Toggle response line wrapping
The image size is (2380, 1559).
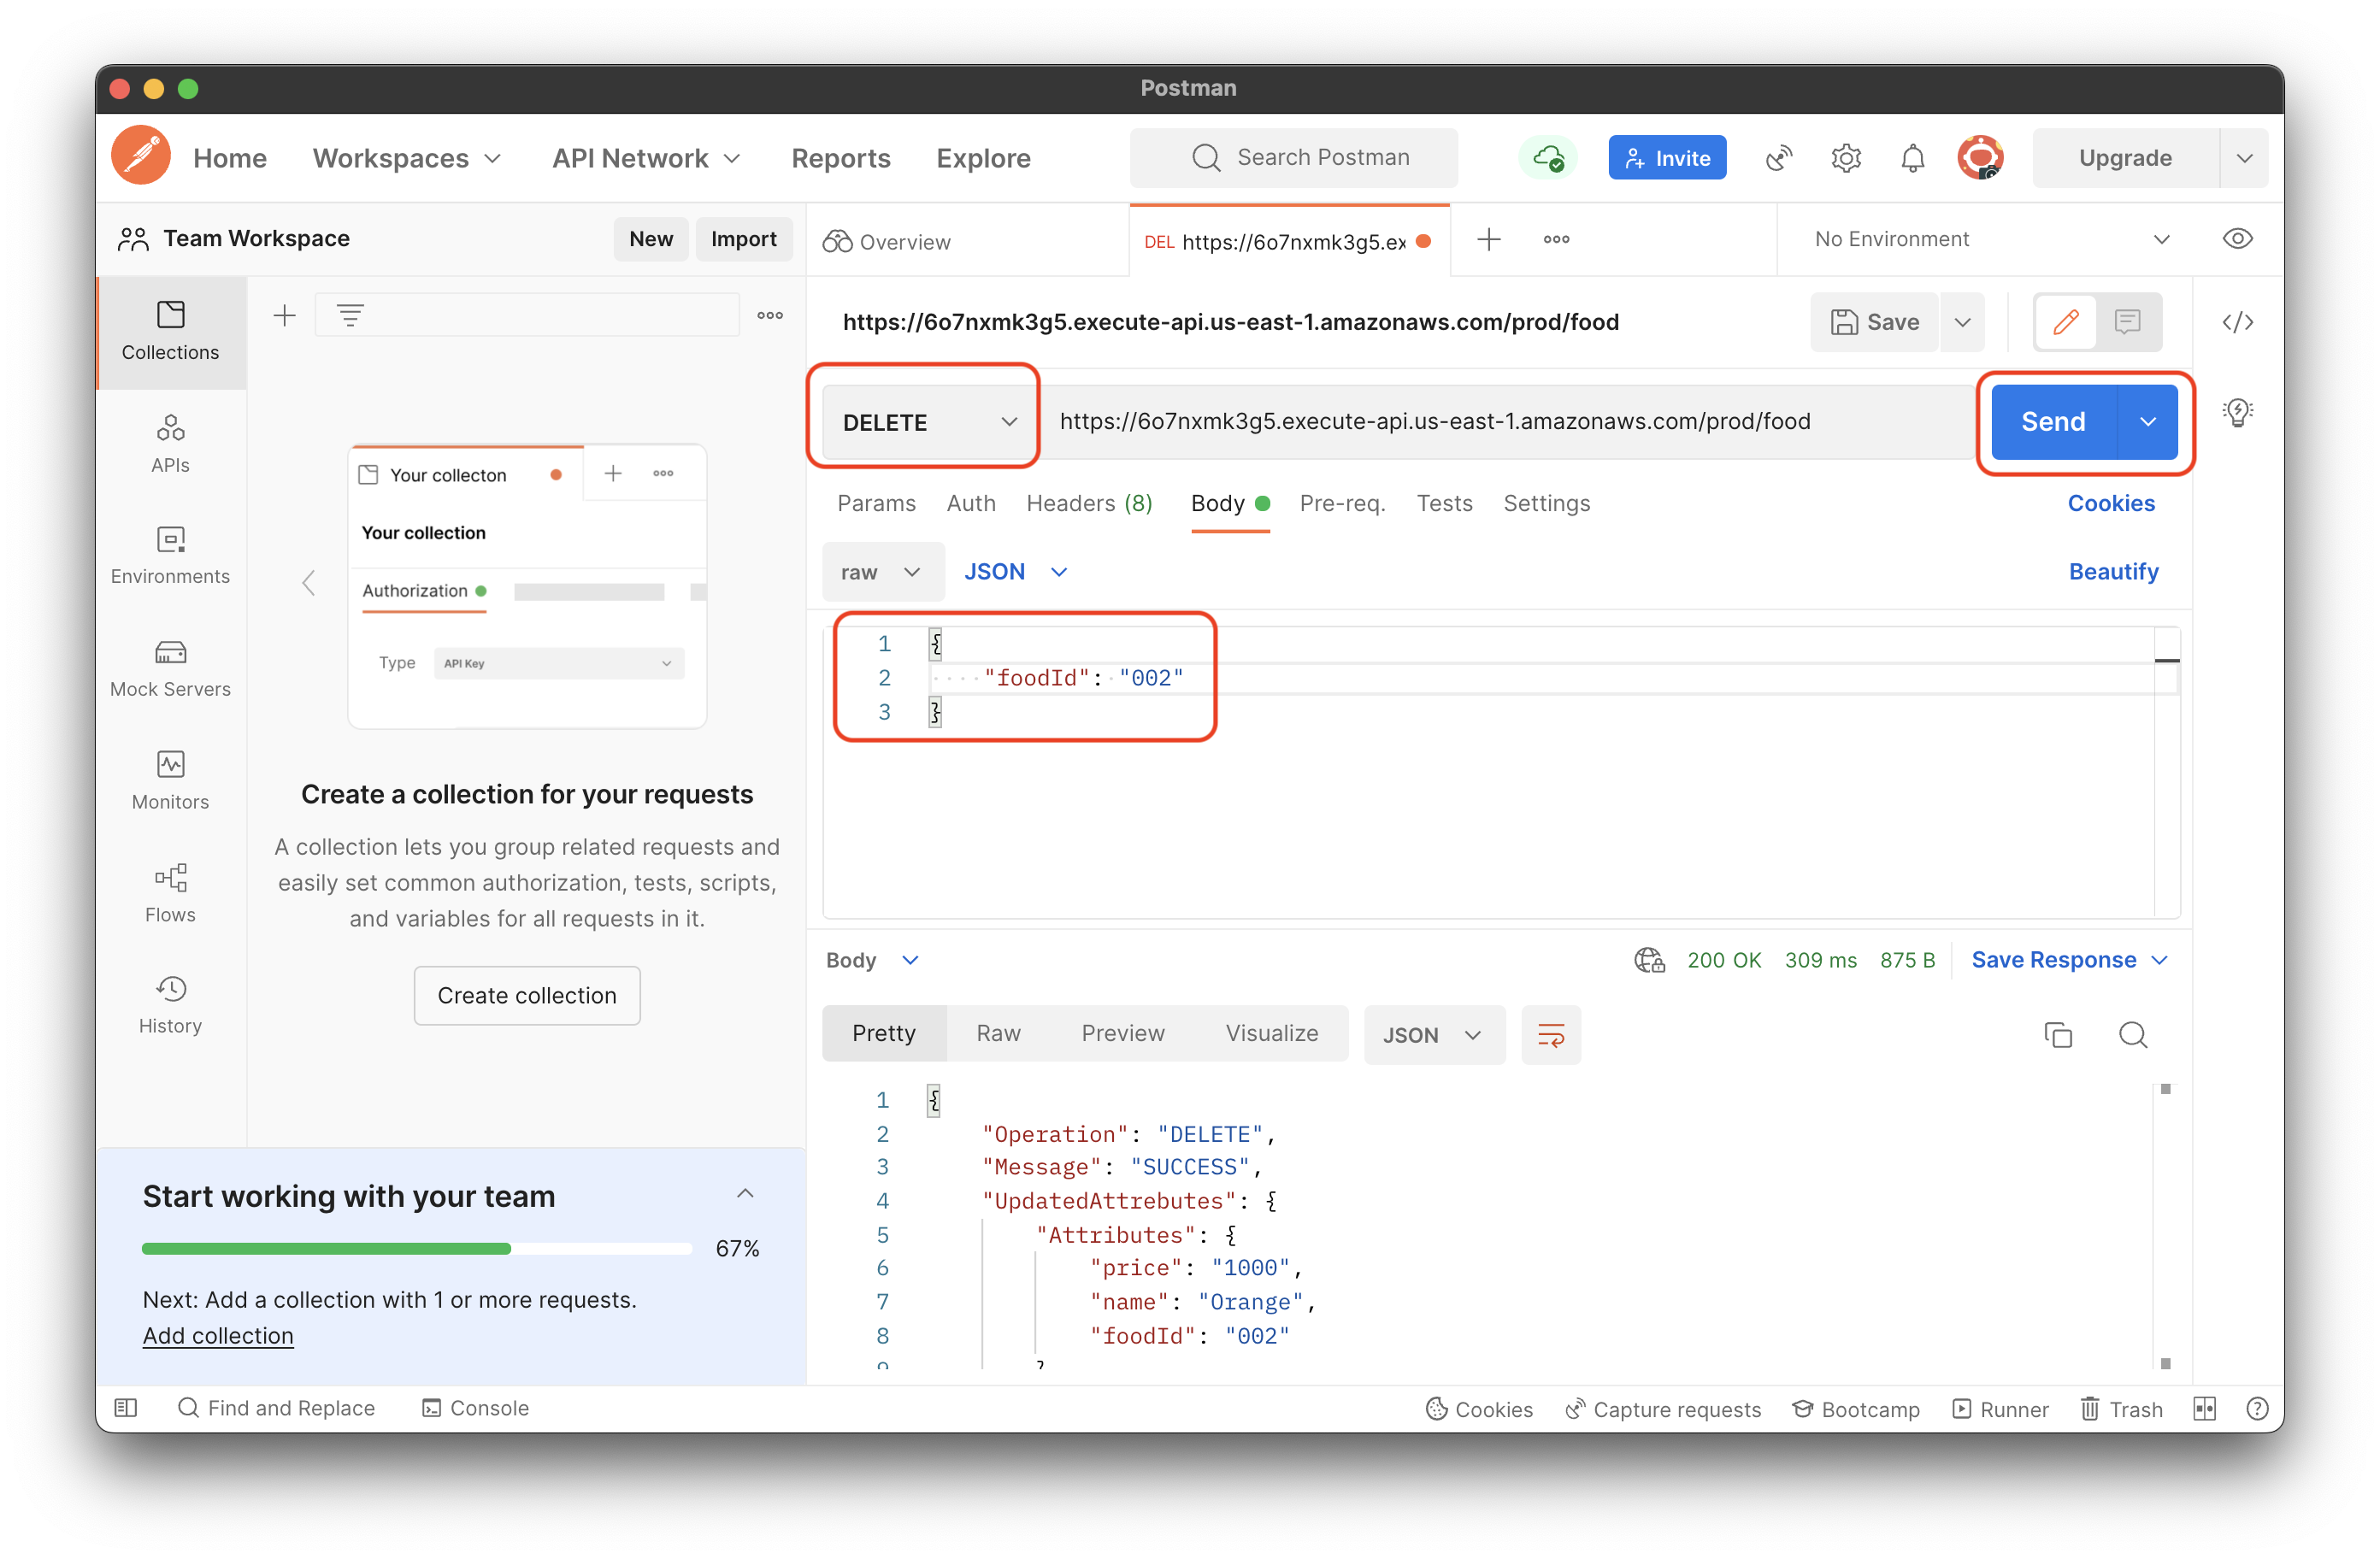click(1550, 1034)
